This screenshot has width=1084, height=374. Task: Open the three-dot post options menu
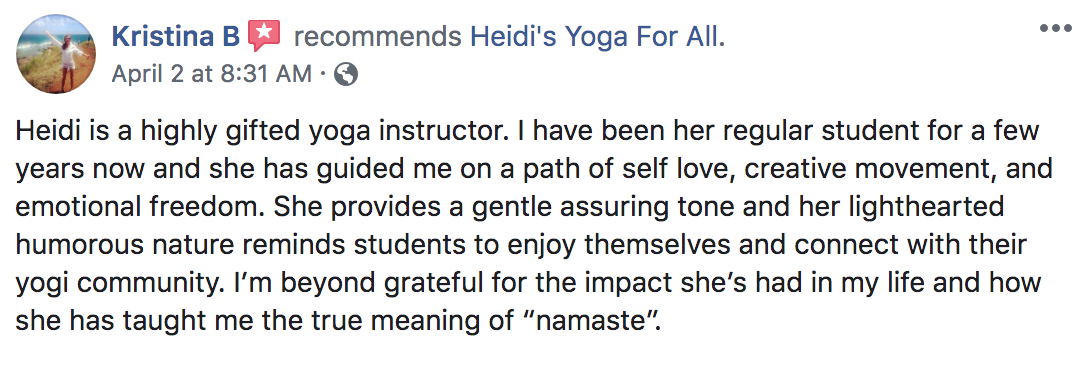tap(1055, 28)
